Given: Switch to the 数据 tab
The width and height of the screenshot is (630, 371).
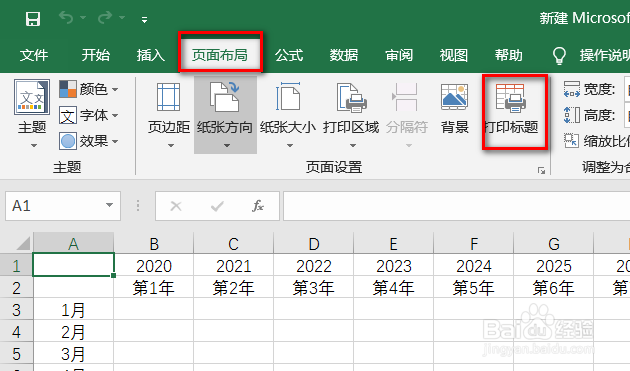Looking at the screenshot, I should coord(344,55).
